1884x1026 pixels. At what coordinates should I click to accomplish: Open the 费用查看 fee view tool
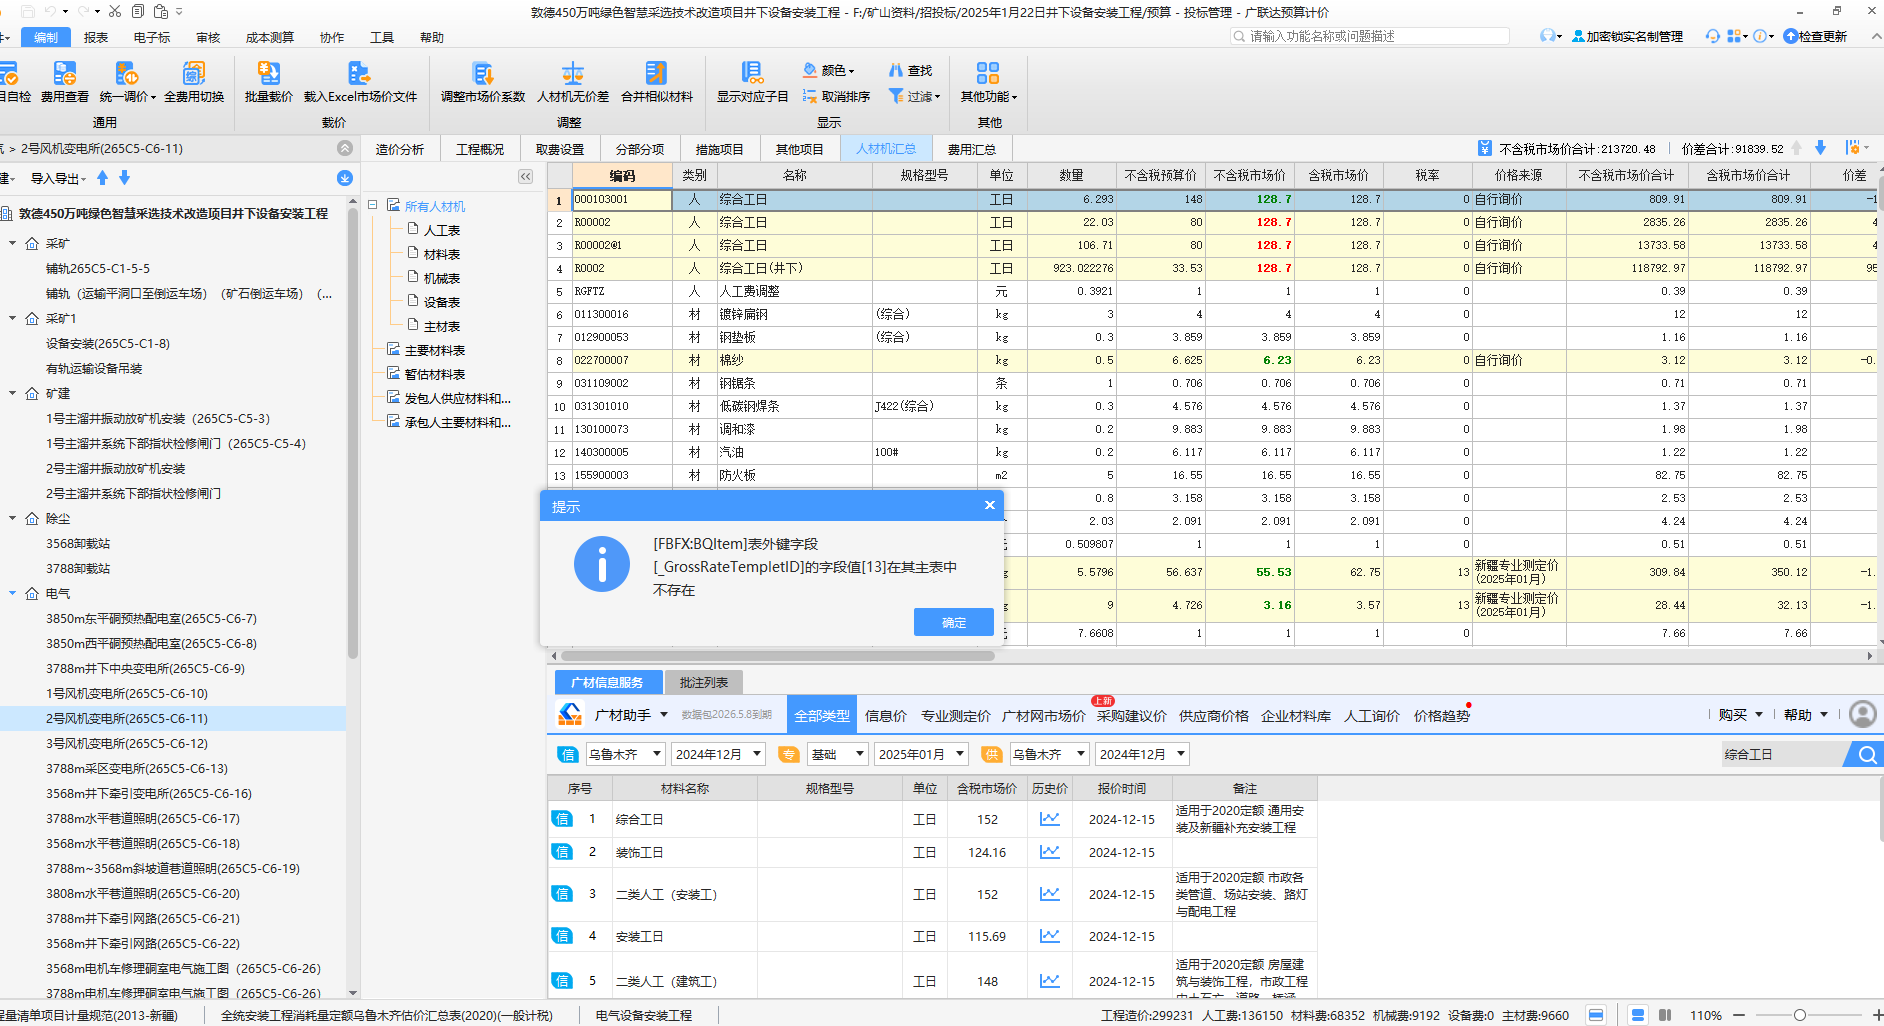click(65, 82)
